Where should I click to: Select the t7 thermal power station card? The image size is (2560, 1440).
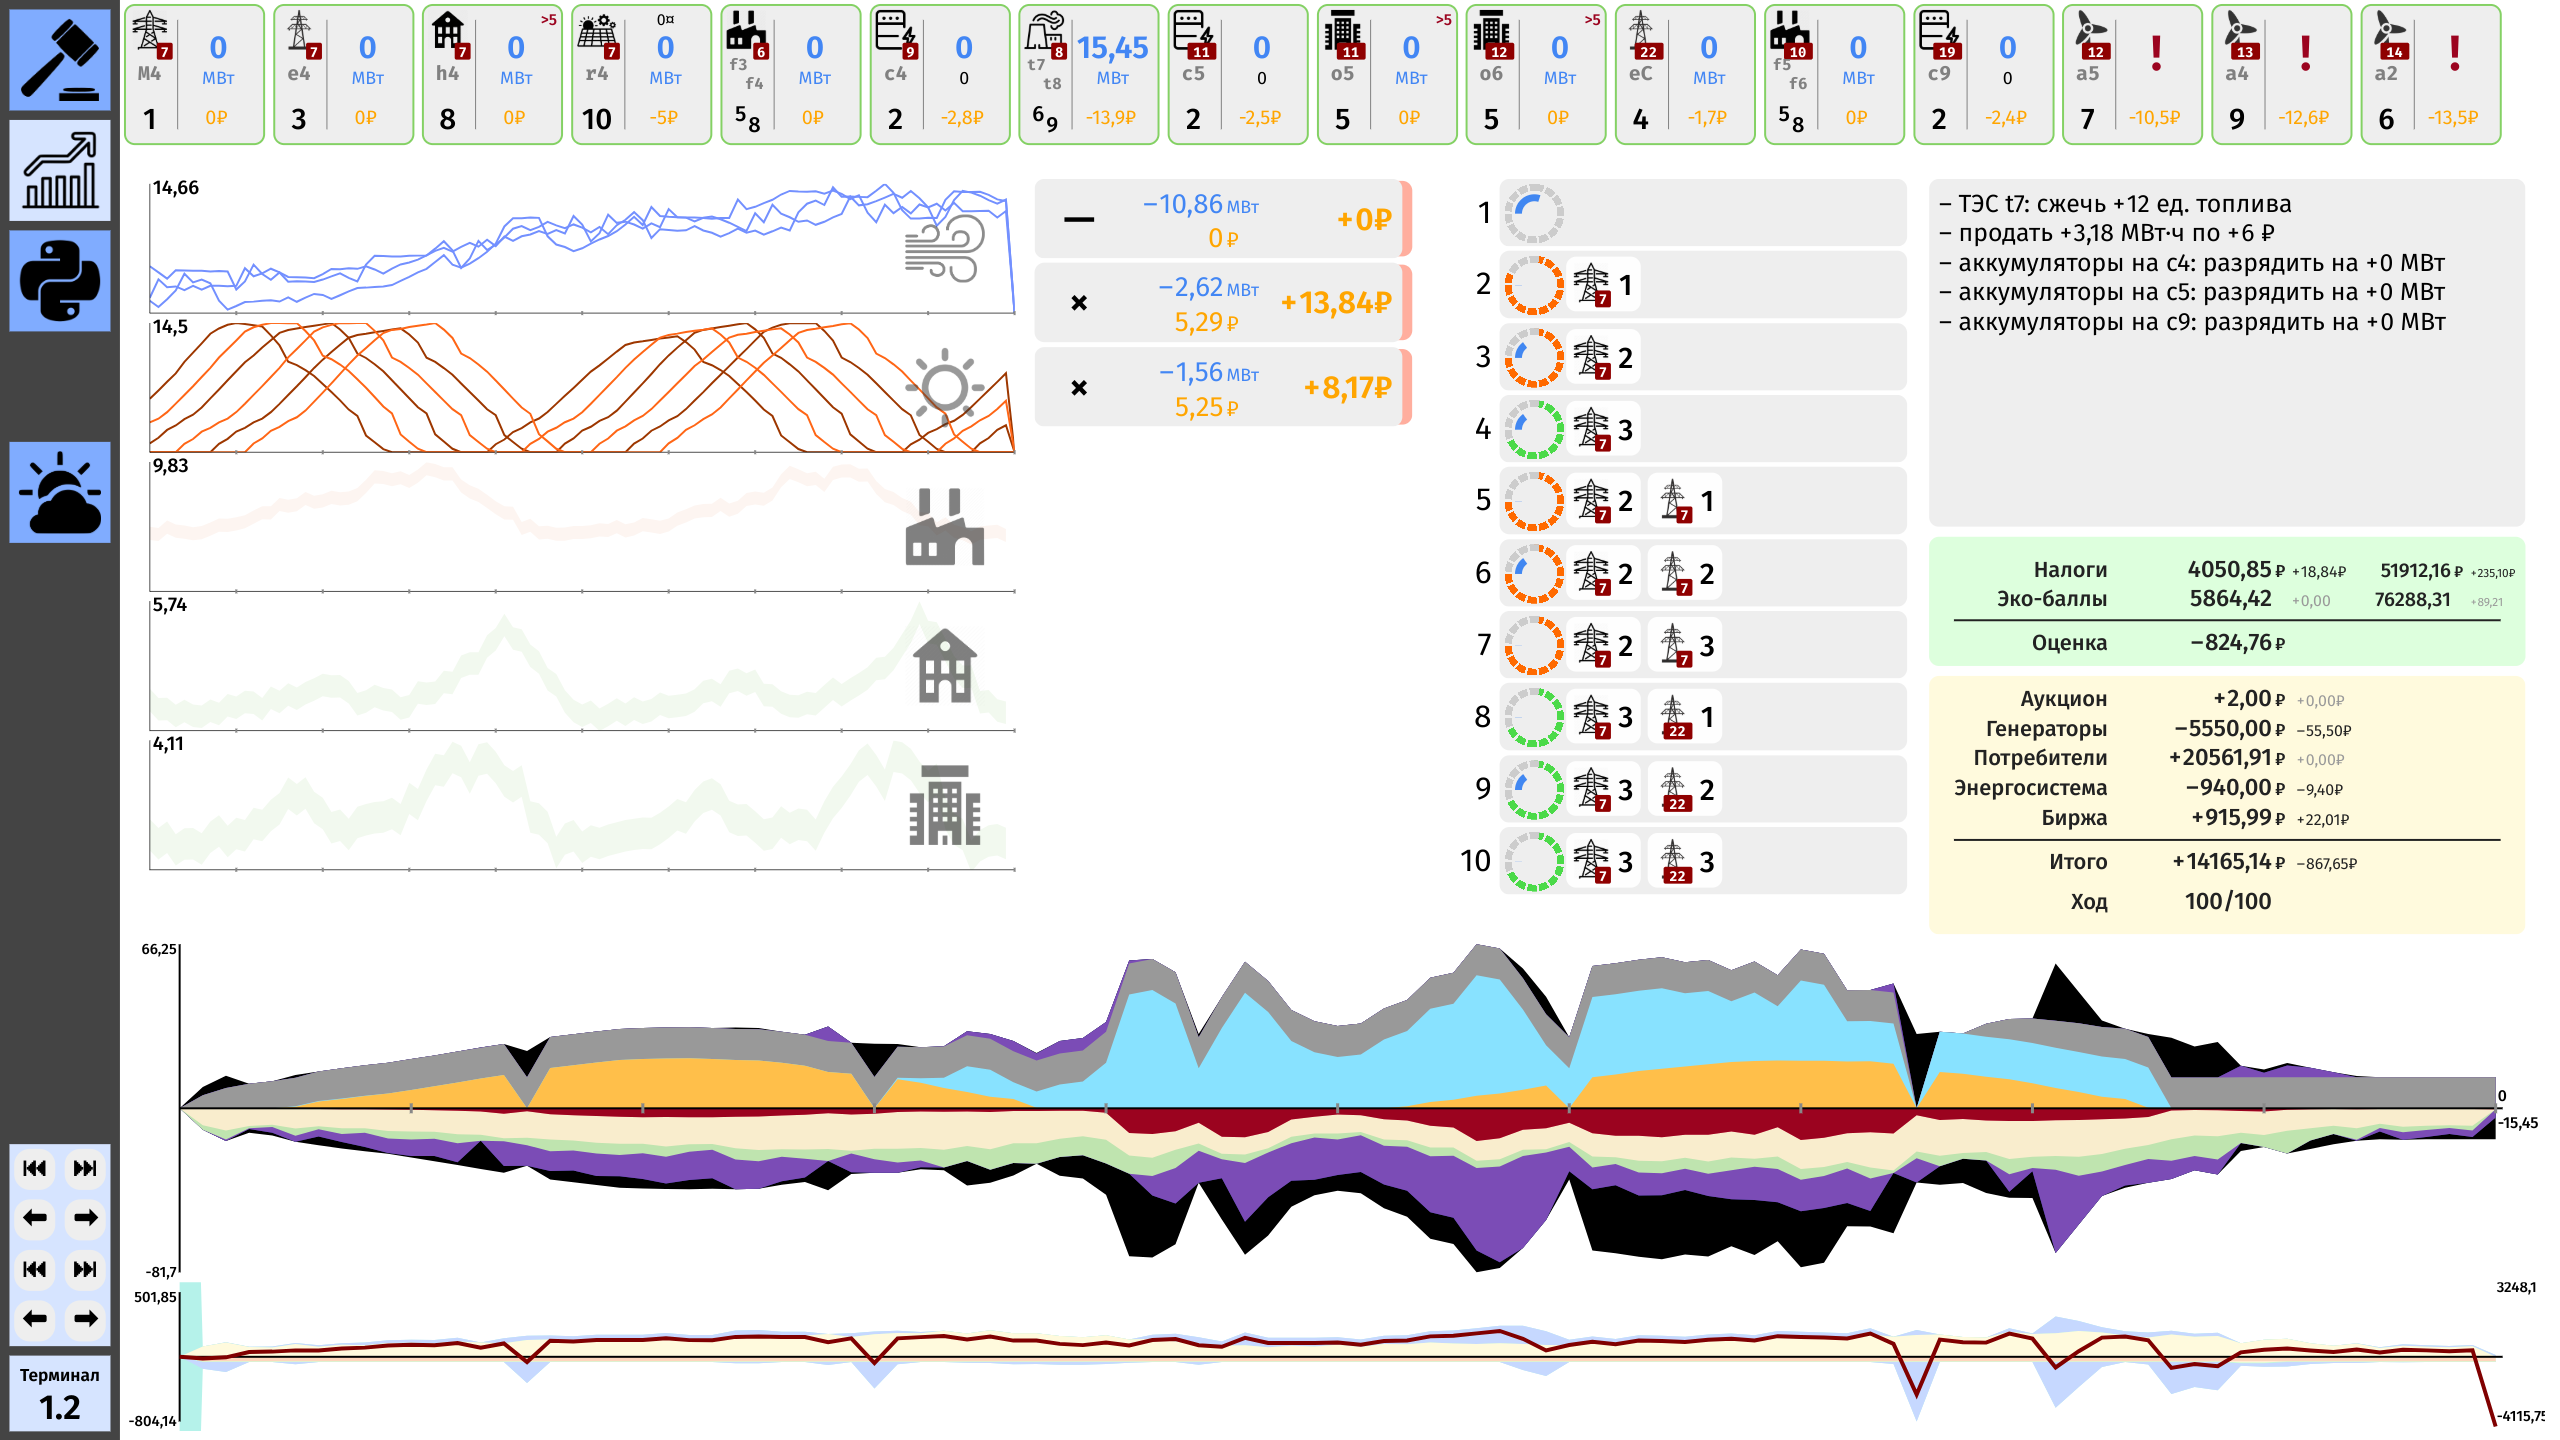click(x=1088, y=75)
